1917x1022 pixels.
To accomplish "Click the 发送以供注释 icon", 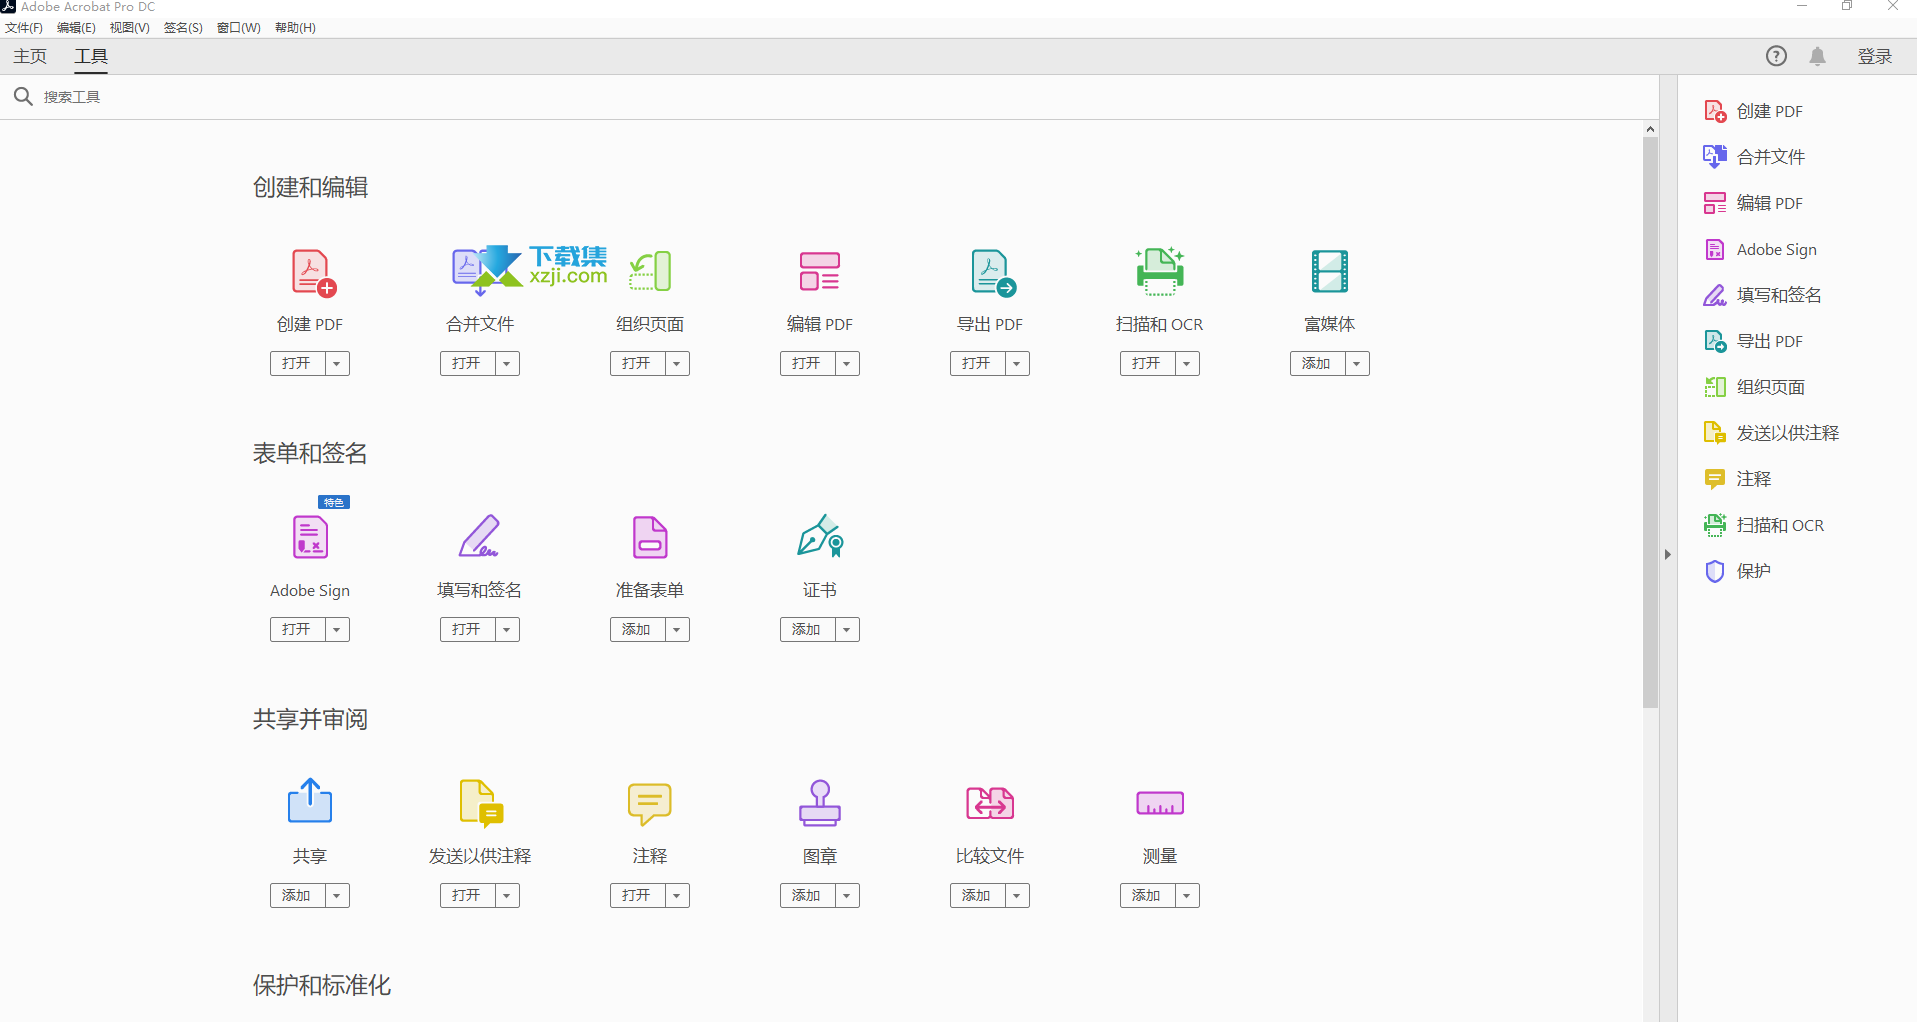I will 481,803.
